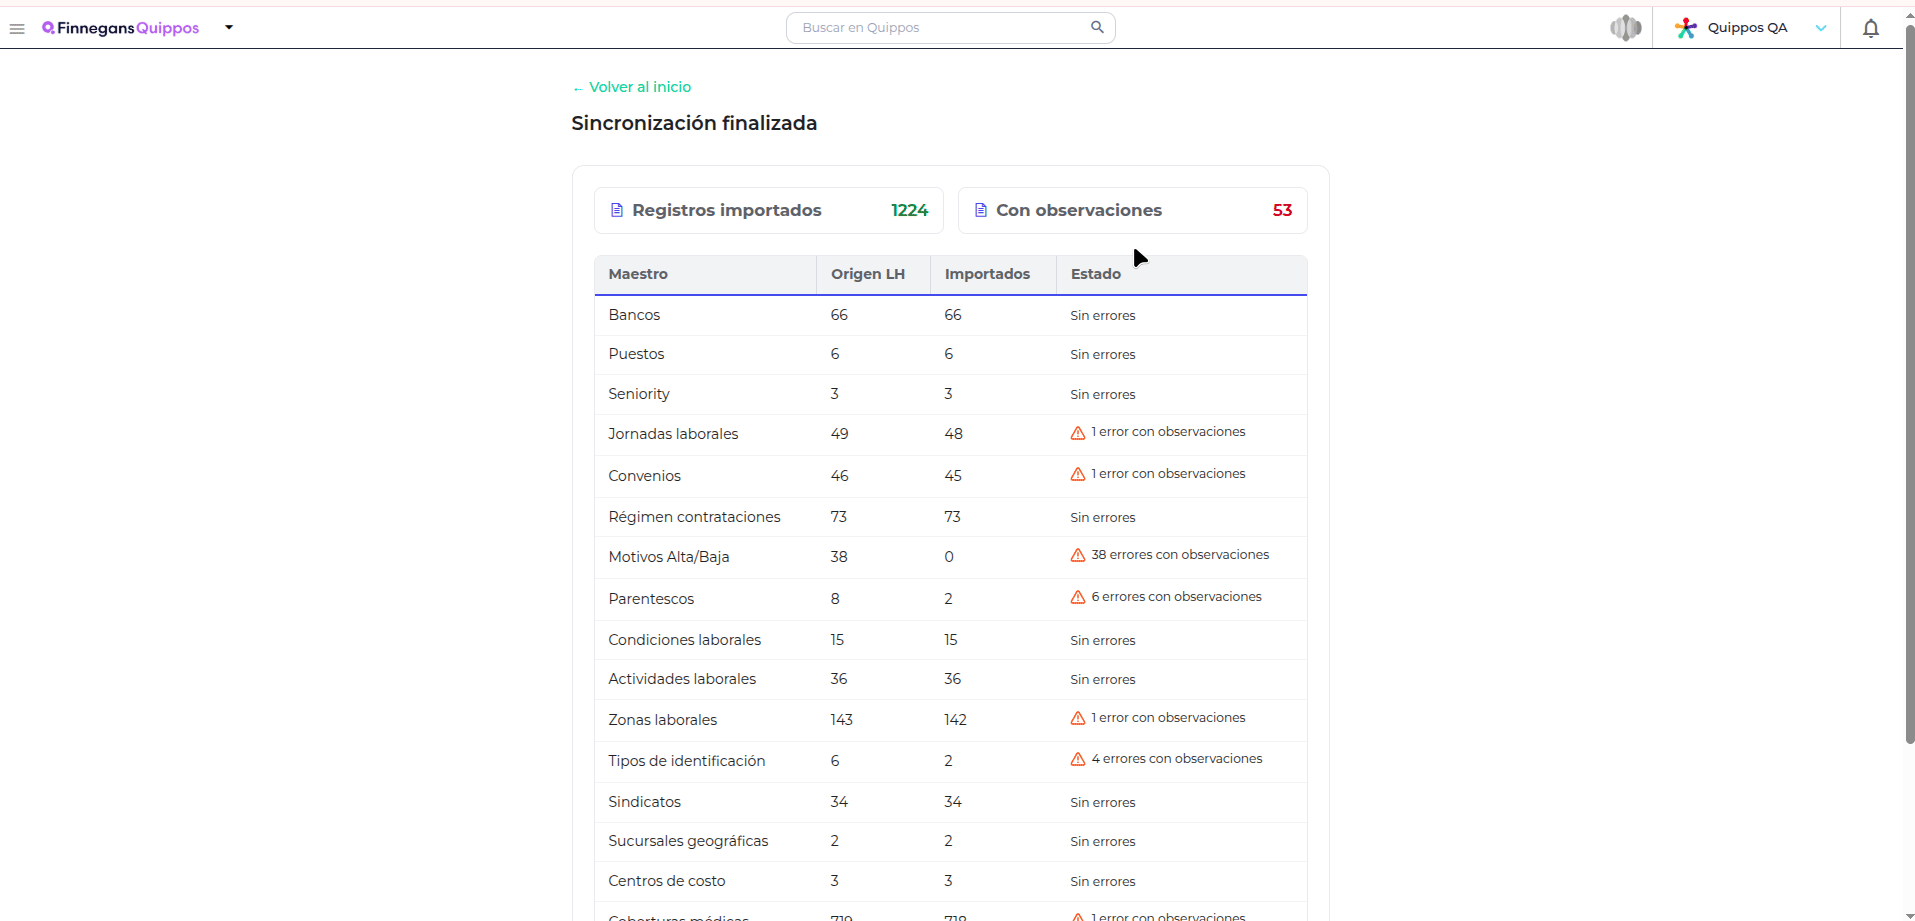Click the Centros de costo row name
This screenshot has height=921, width=1915.
point(667,881)
